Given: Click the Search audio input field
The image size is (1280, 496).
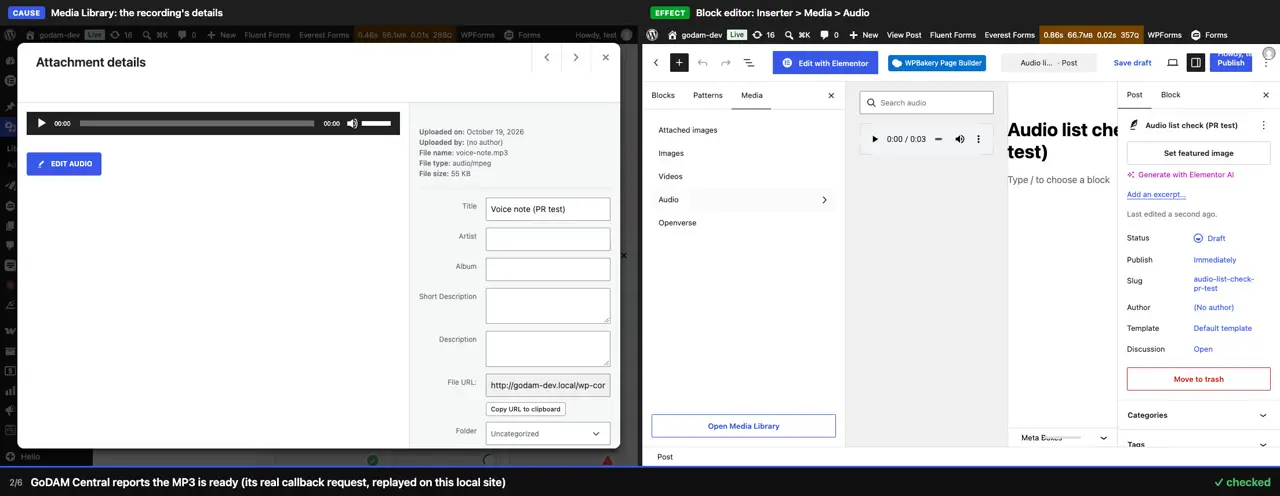Looking at the screenshot, I should point(927,102).
